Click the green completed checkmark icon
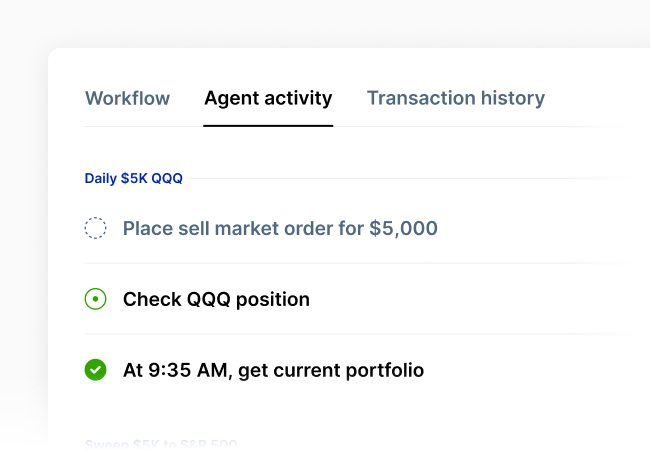Image resolution: width=650 pixels, height=456 pixels. (95, 370)
